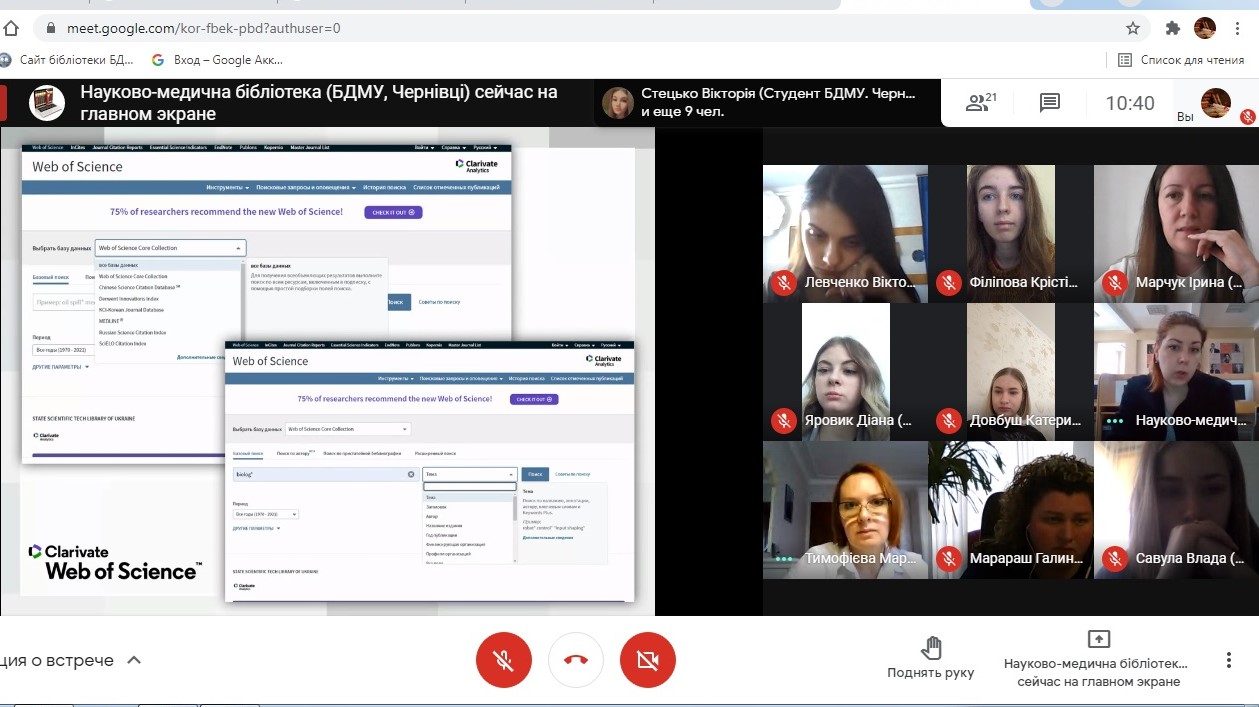Toggle the camera off button
The width and height of the screenshot is (1259, 707).
pos(648,660)
